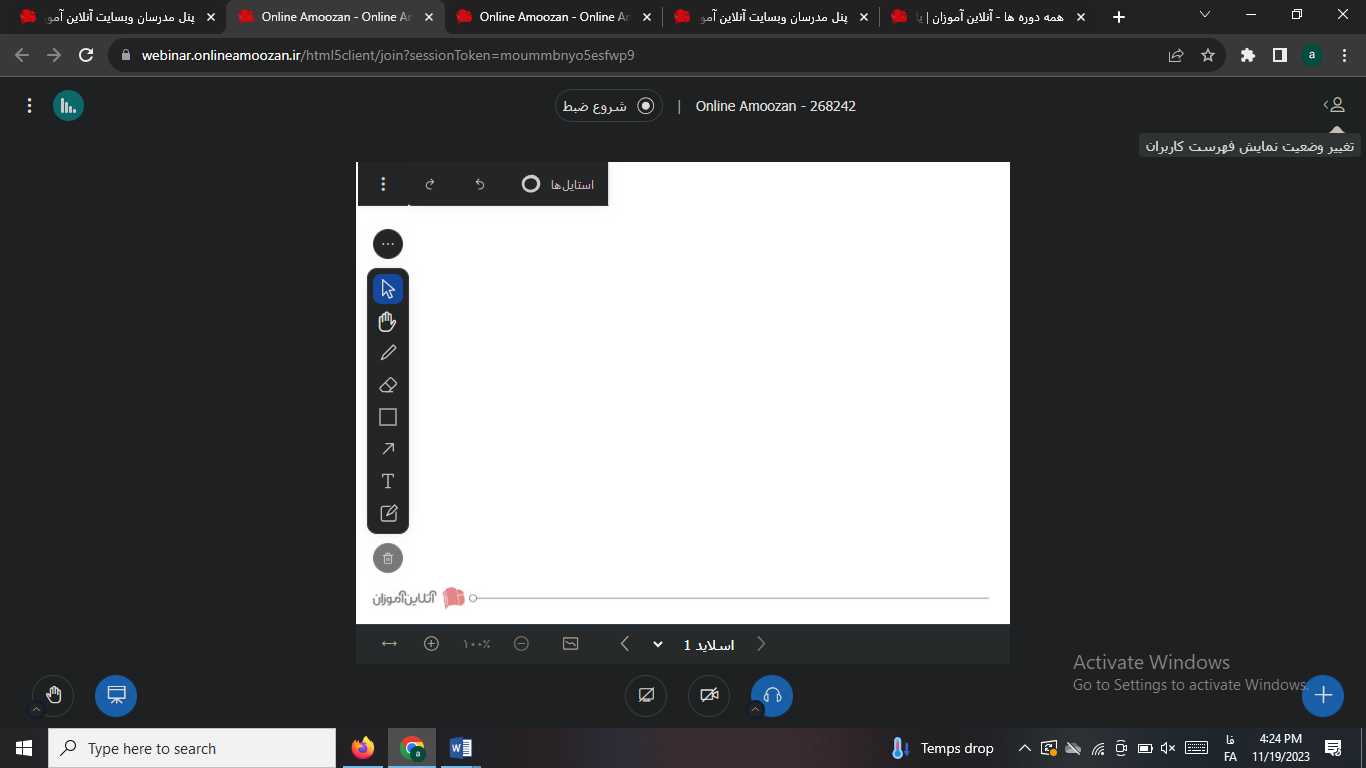
Task: Click the zoom in plus control
Action: (431, 644)
